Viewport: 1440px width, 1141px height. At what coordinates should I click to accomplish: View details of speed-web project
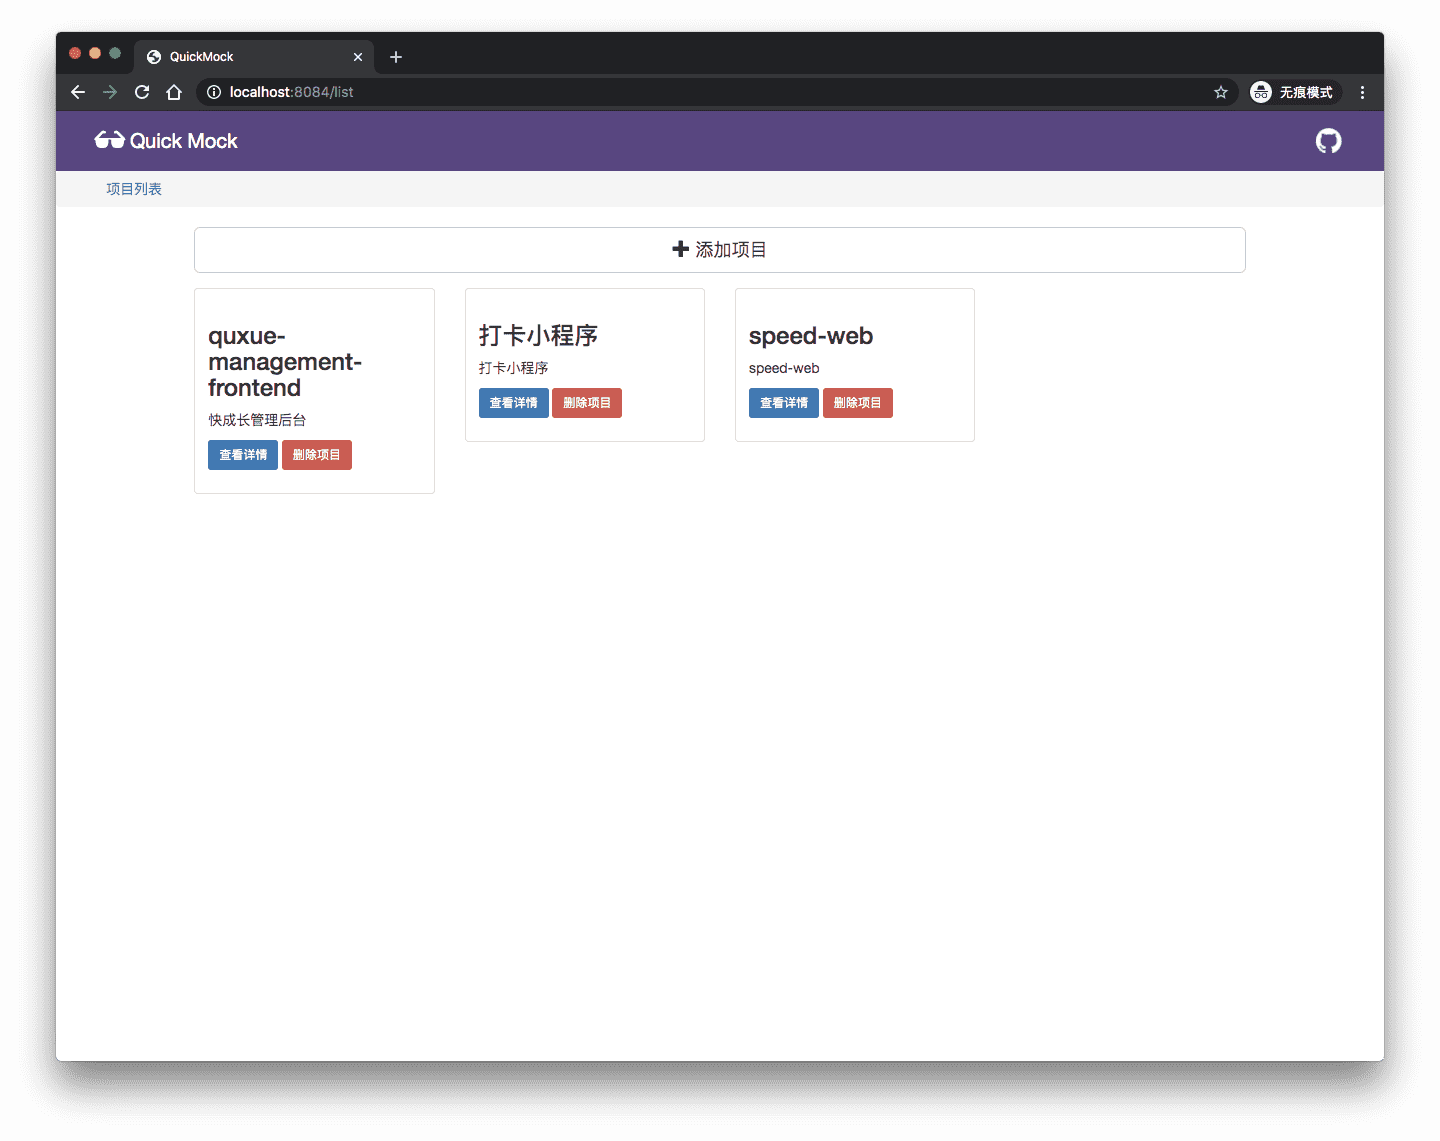point(784,403)
